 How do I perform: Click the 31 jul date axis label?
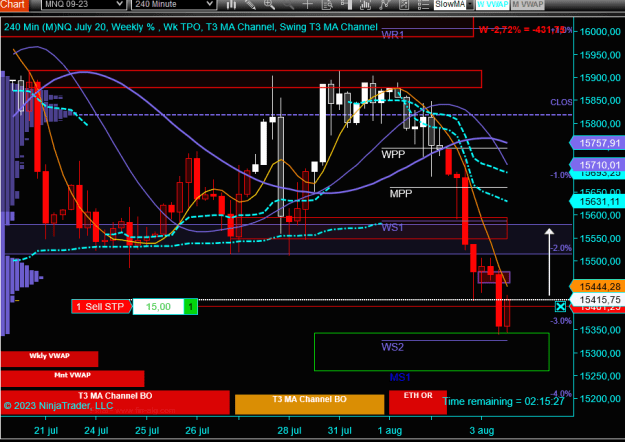(340, 430)
